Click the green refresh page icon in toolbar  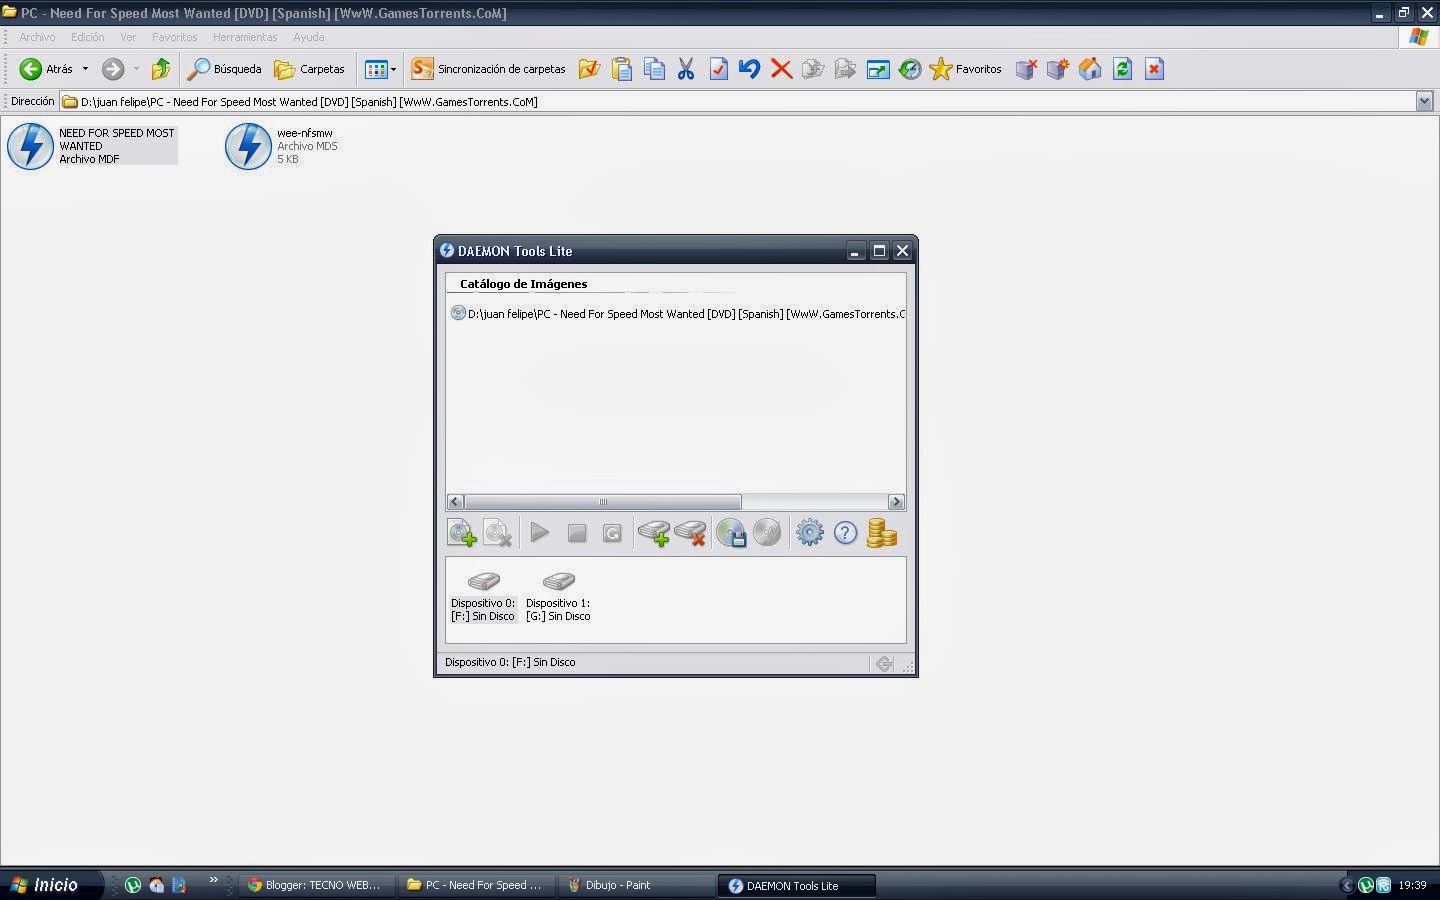pos(1122,69)
